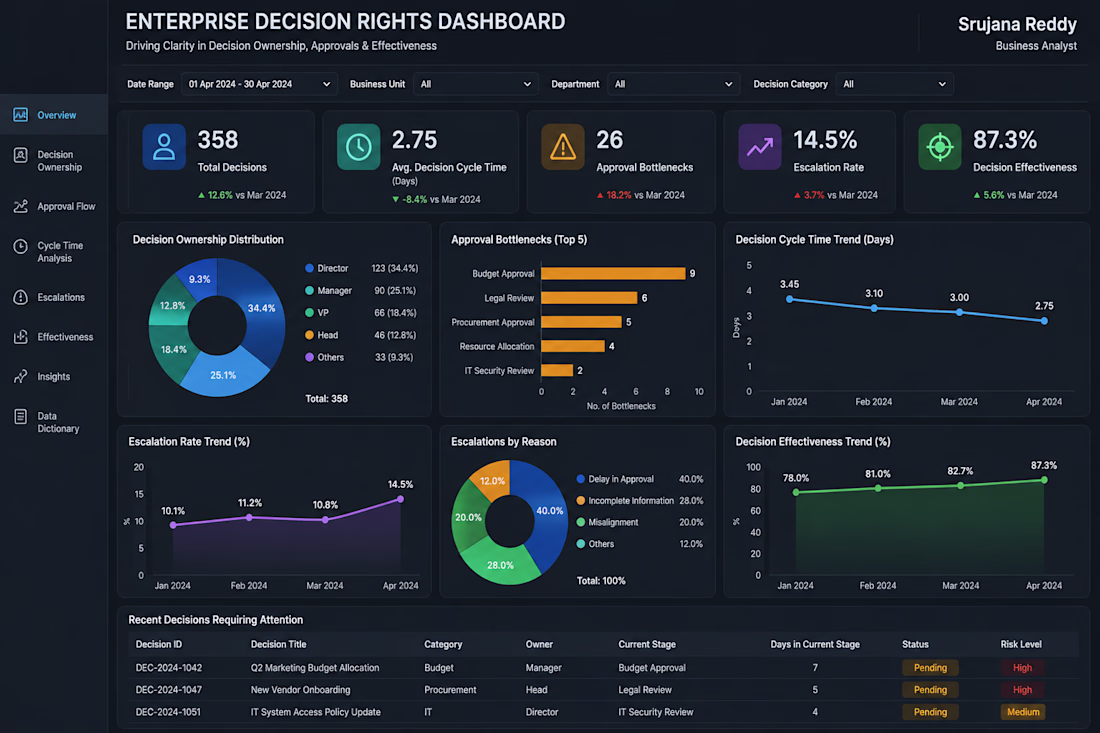
Task: Click Pending status for DEC-2024-1042
Action: point(930,668)
